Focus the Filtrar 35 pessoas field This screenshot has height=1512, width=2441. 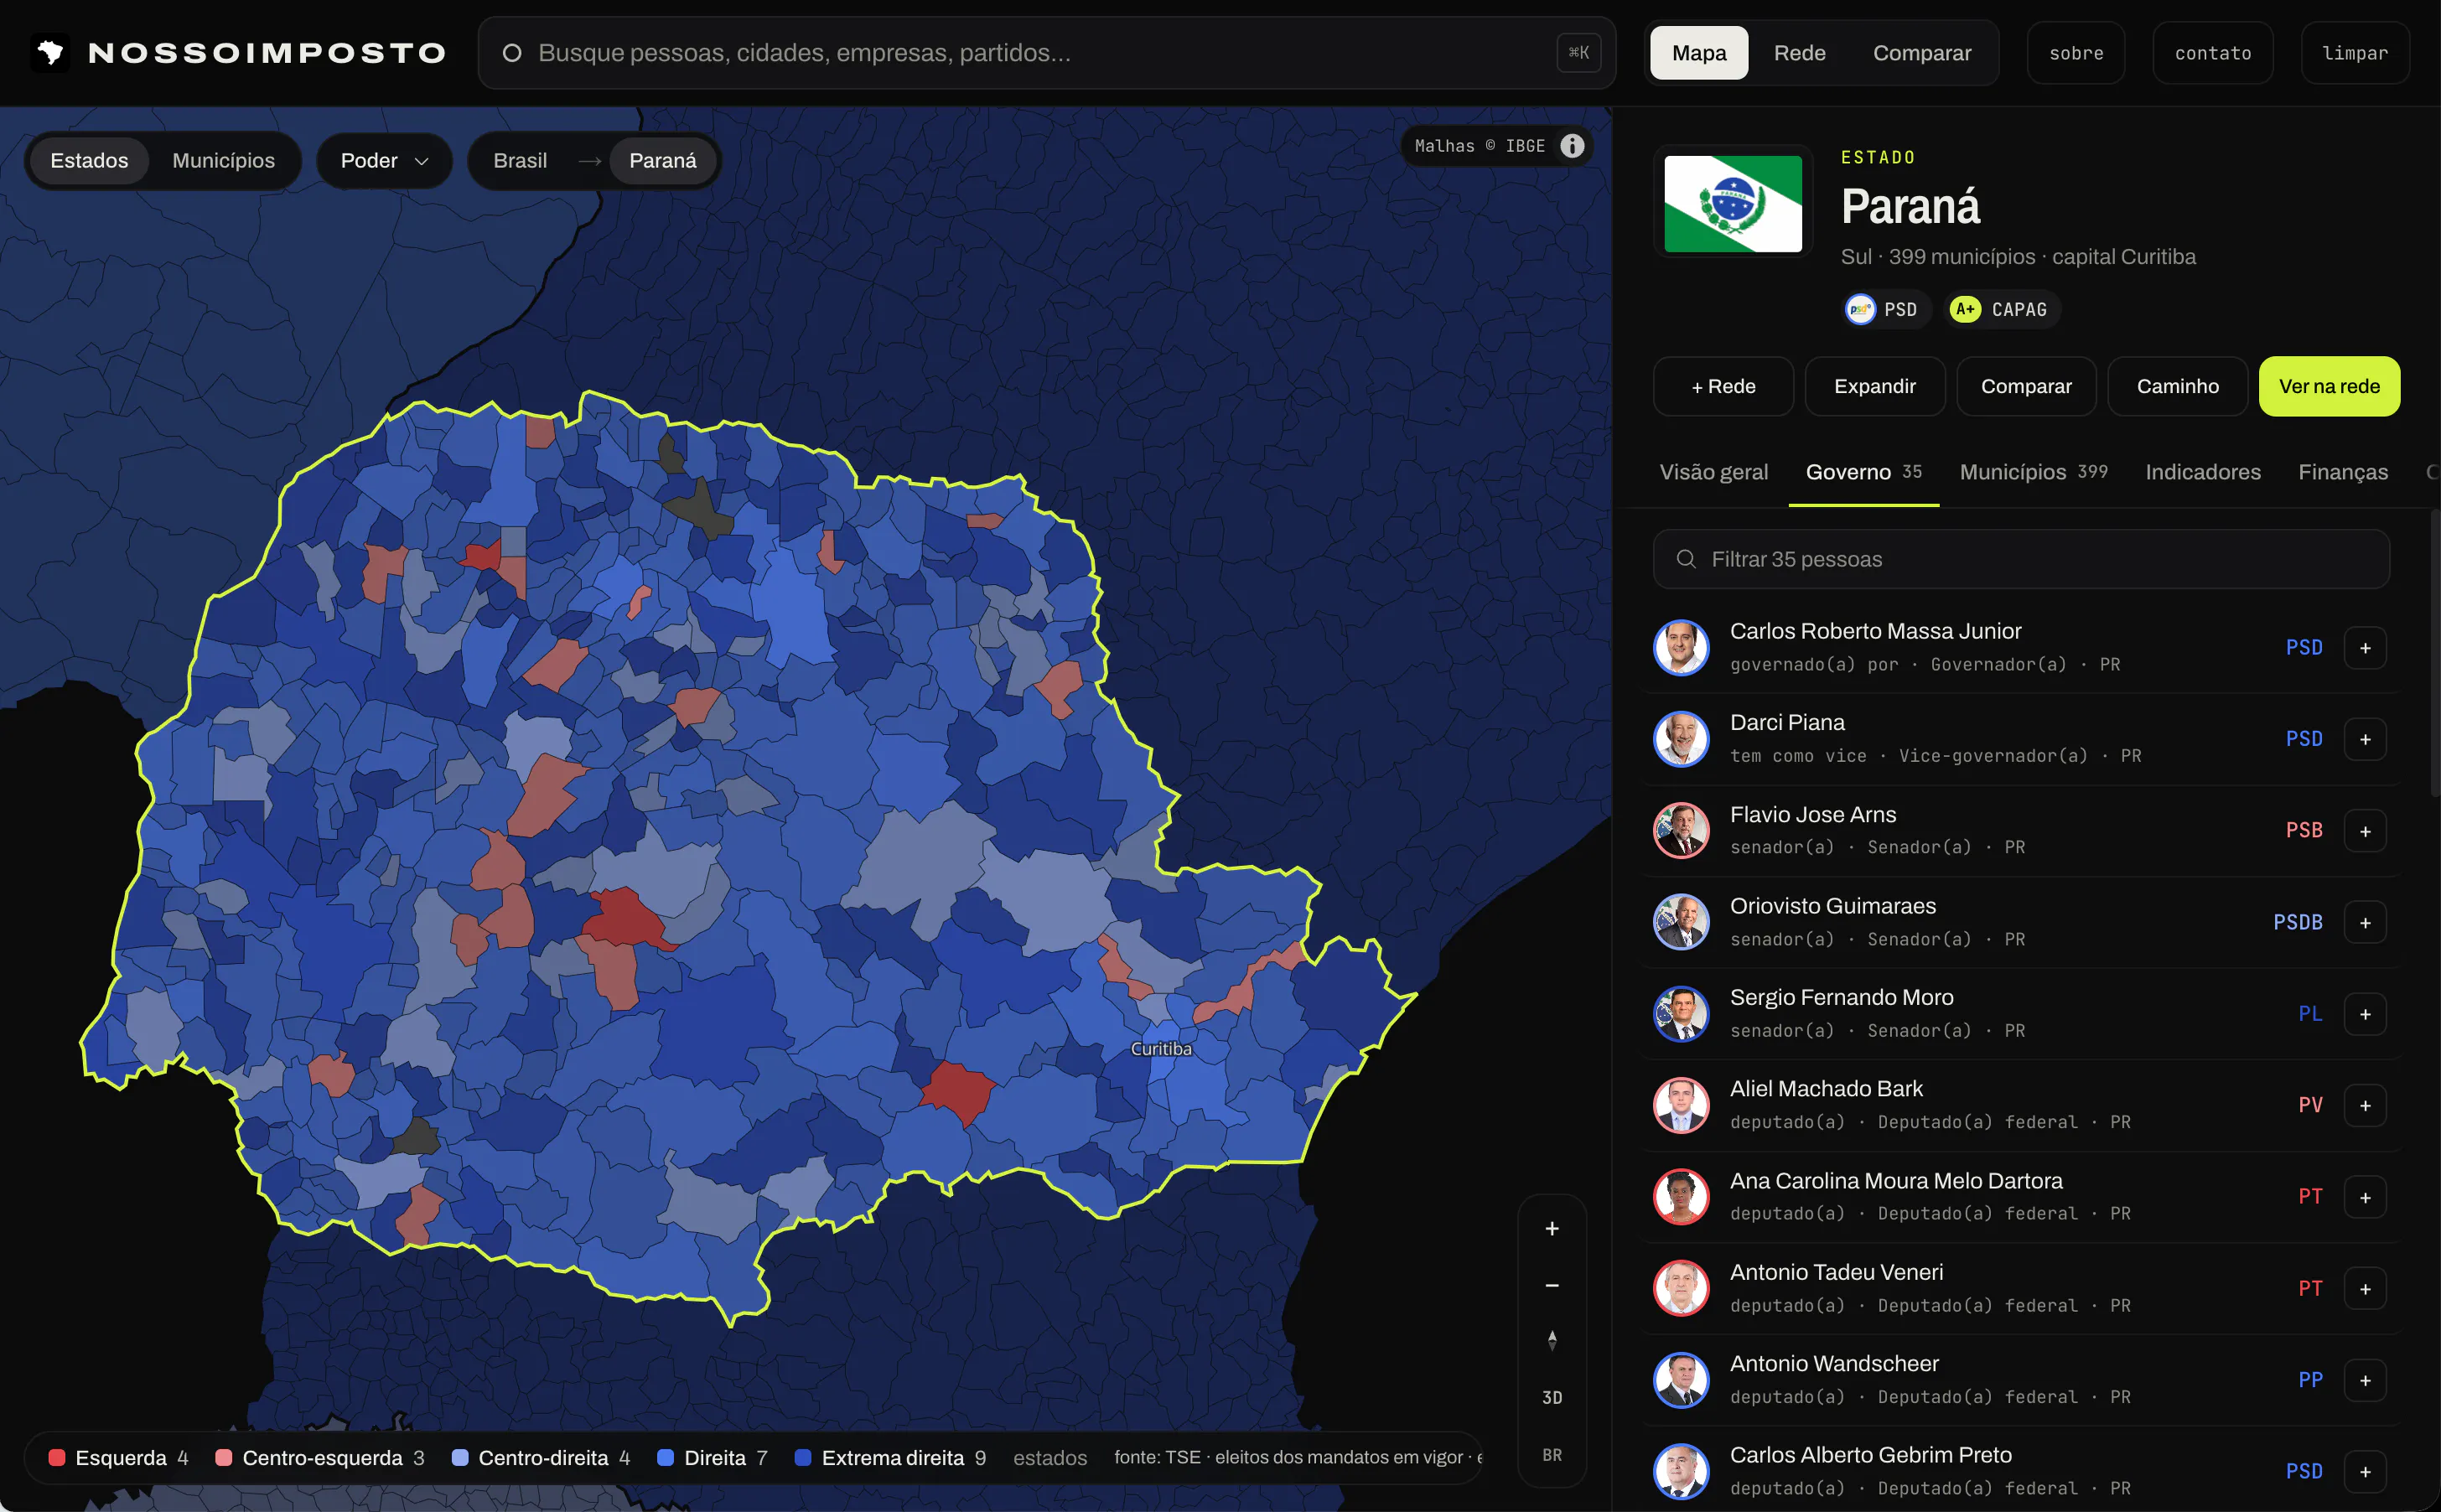[2021, 559]
